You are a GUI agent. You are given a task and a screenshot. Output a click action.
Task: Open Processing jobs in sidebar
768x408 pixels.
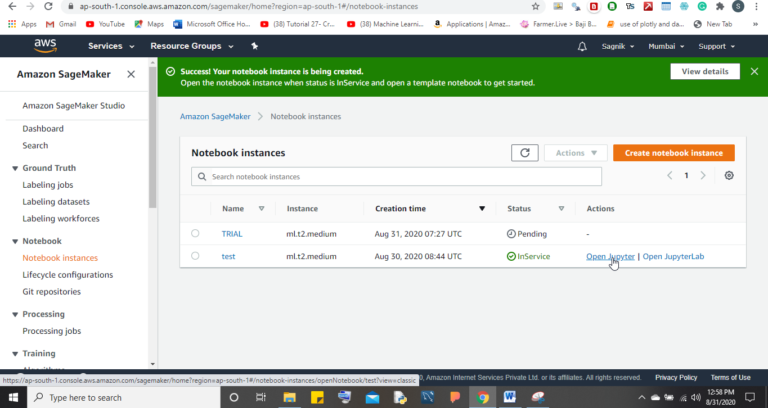click(51, 331)
